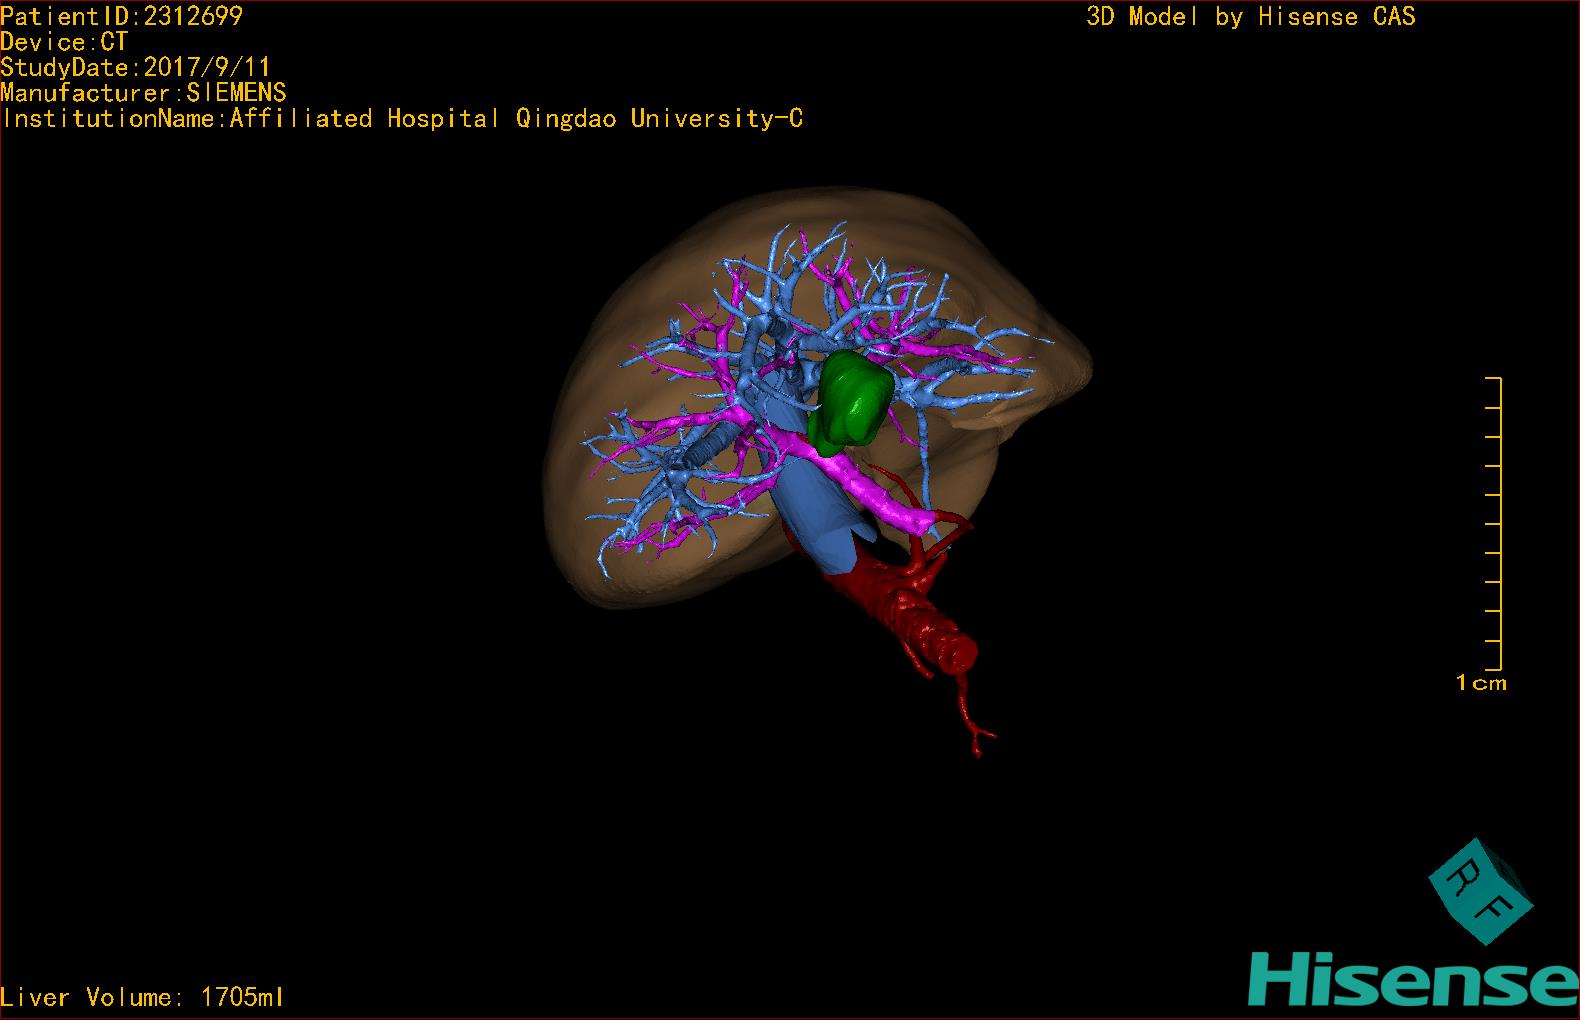Click the Liver Volume: 1705ml readout
The image size is (1580, 1020).
pyautogui.click(x=142, y=997)
